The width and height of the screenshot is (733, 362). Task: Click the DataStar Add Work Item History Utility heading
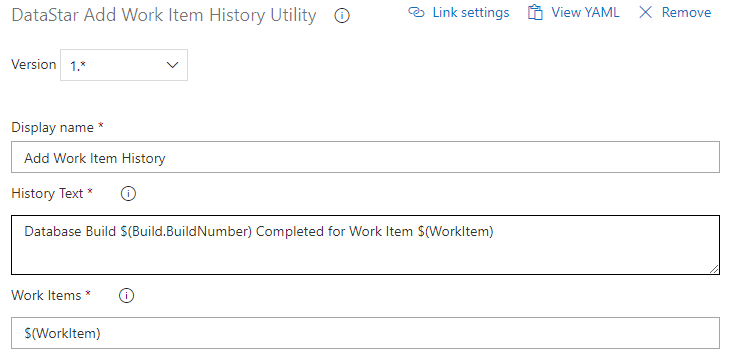pos(164,15)
